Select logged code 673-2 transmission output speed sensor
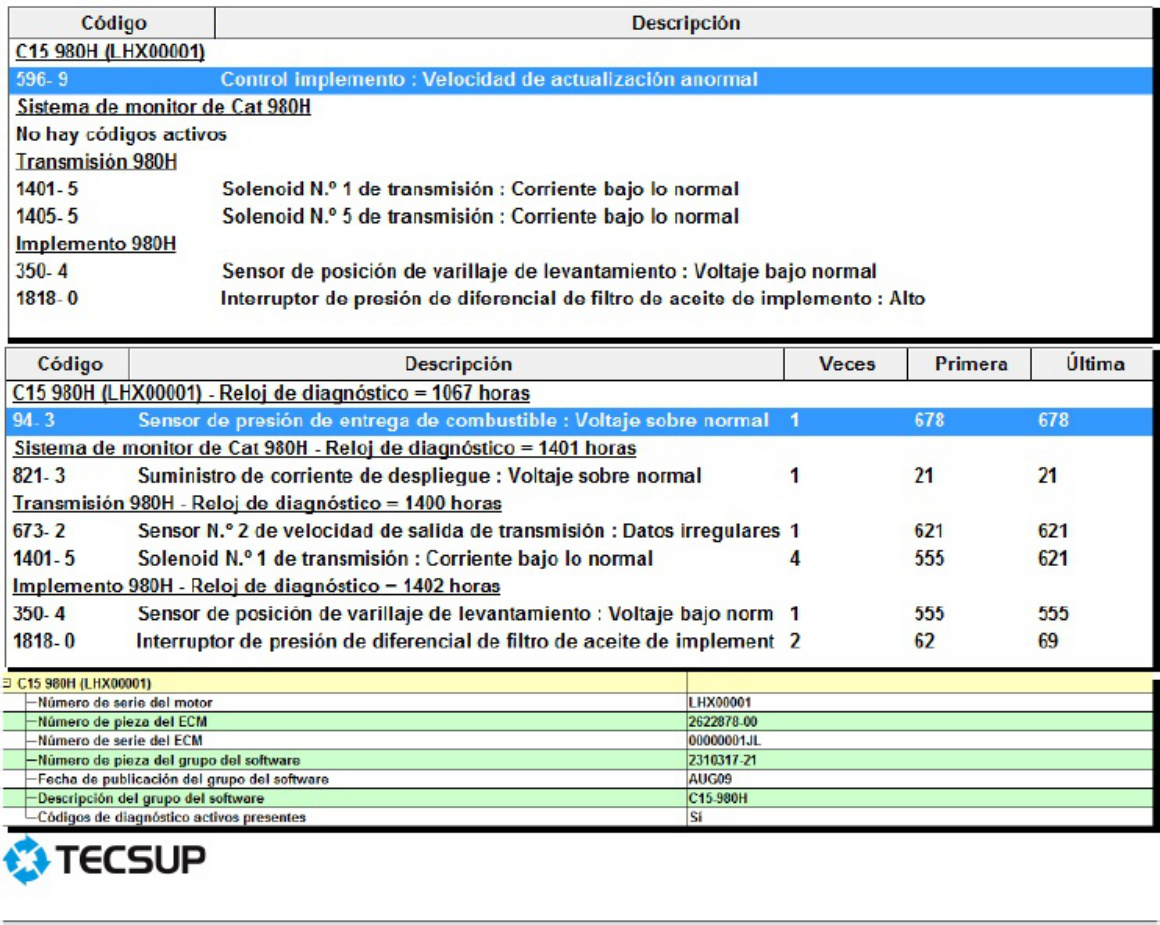This screenshot has height=925, width=1160. (x=580, y=531)
